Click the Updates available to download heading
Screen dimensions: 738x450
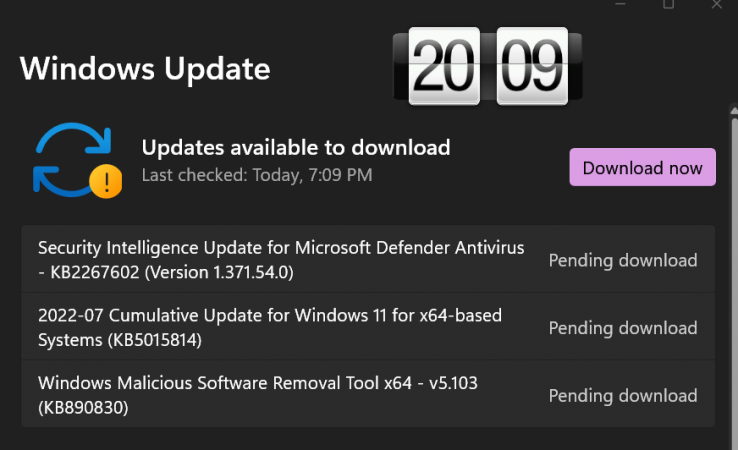coord(296,147)
